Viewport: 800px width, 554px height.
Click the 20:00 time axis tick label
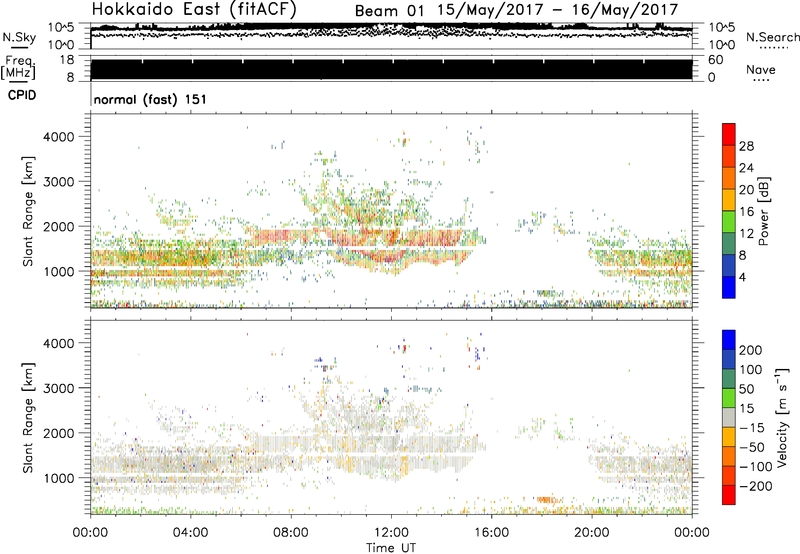tap(592, 533)
